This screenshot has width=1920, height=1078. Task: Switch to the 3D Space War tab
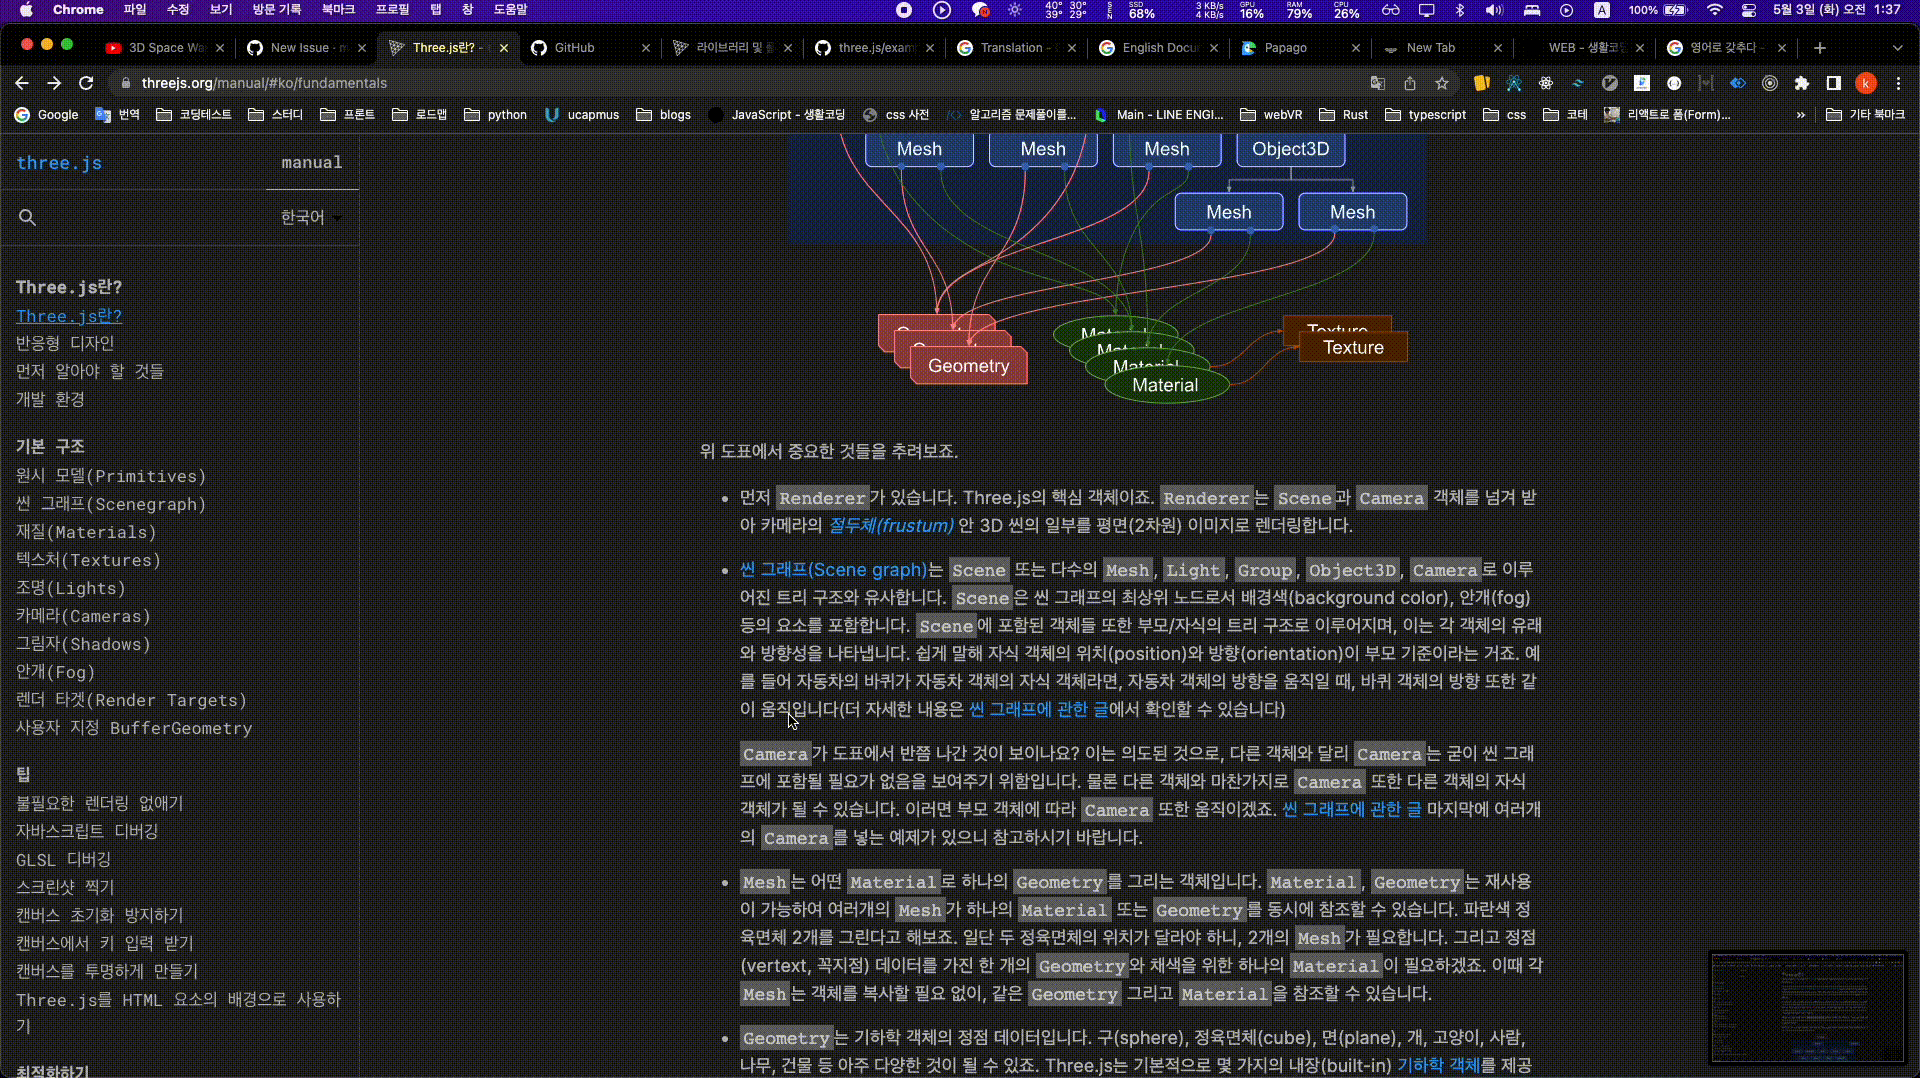click(x=165, y=47)
